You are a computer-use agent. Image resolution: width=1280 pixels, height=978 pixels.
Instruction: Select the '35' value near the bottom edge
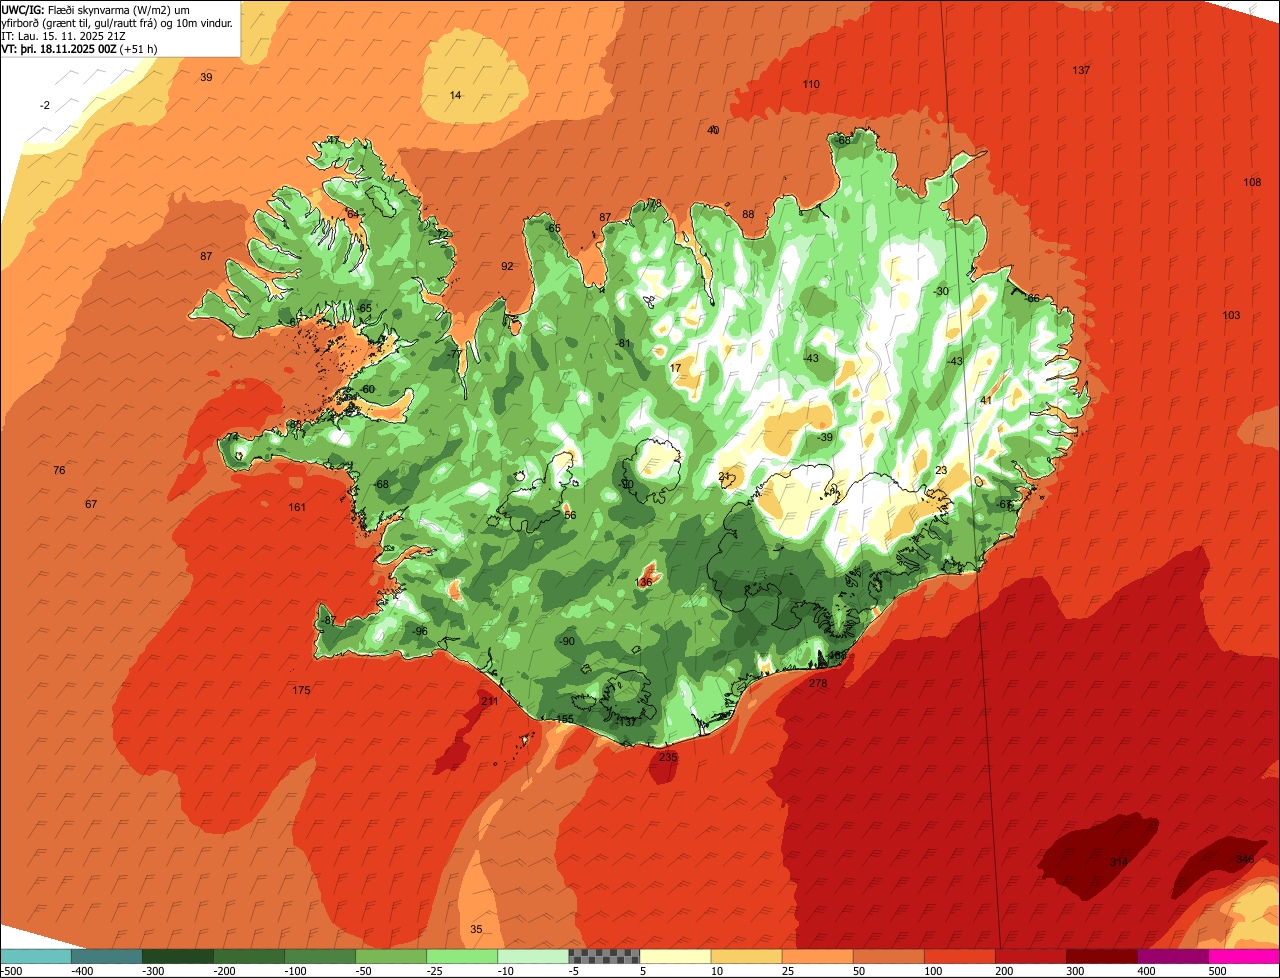point(476,929)
